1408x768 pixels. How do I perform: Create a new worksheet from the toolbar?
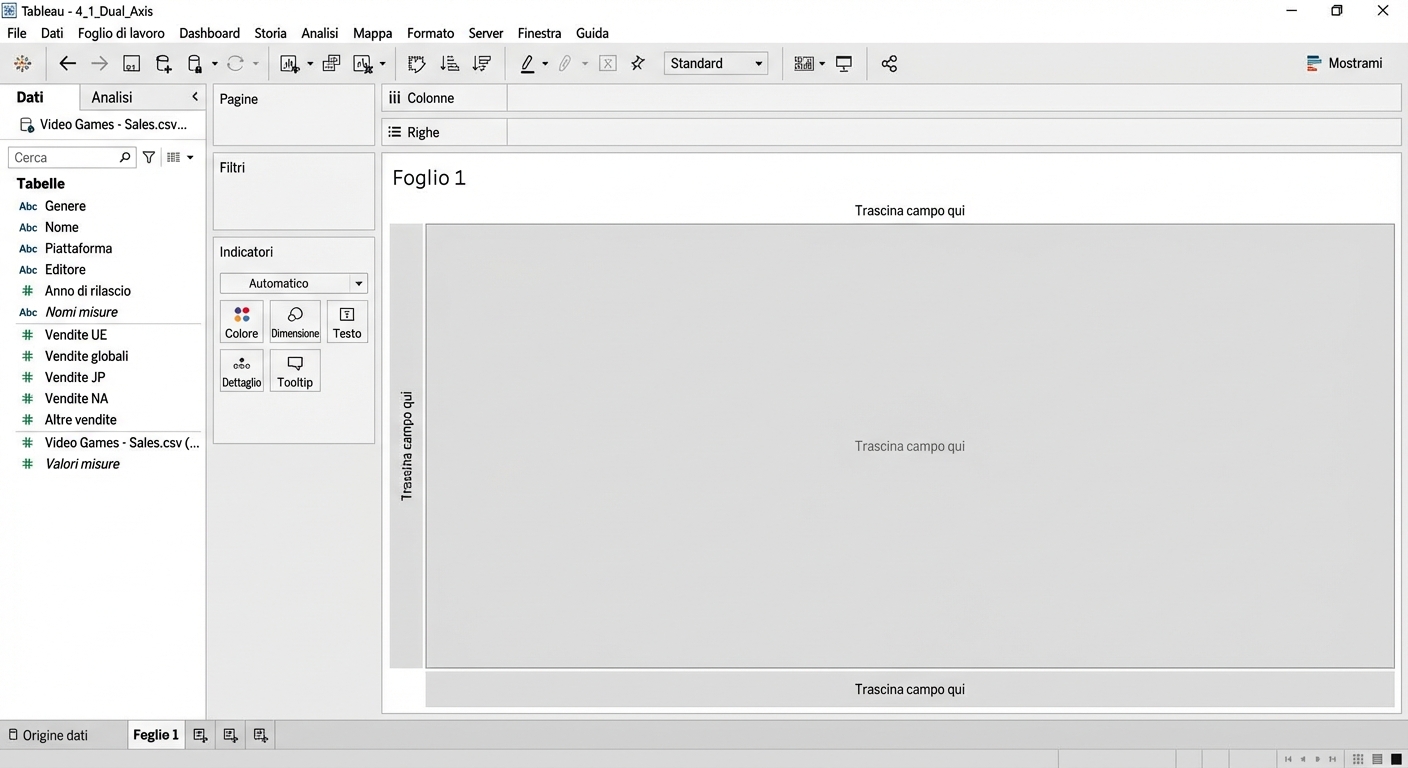point(287,63)
